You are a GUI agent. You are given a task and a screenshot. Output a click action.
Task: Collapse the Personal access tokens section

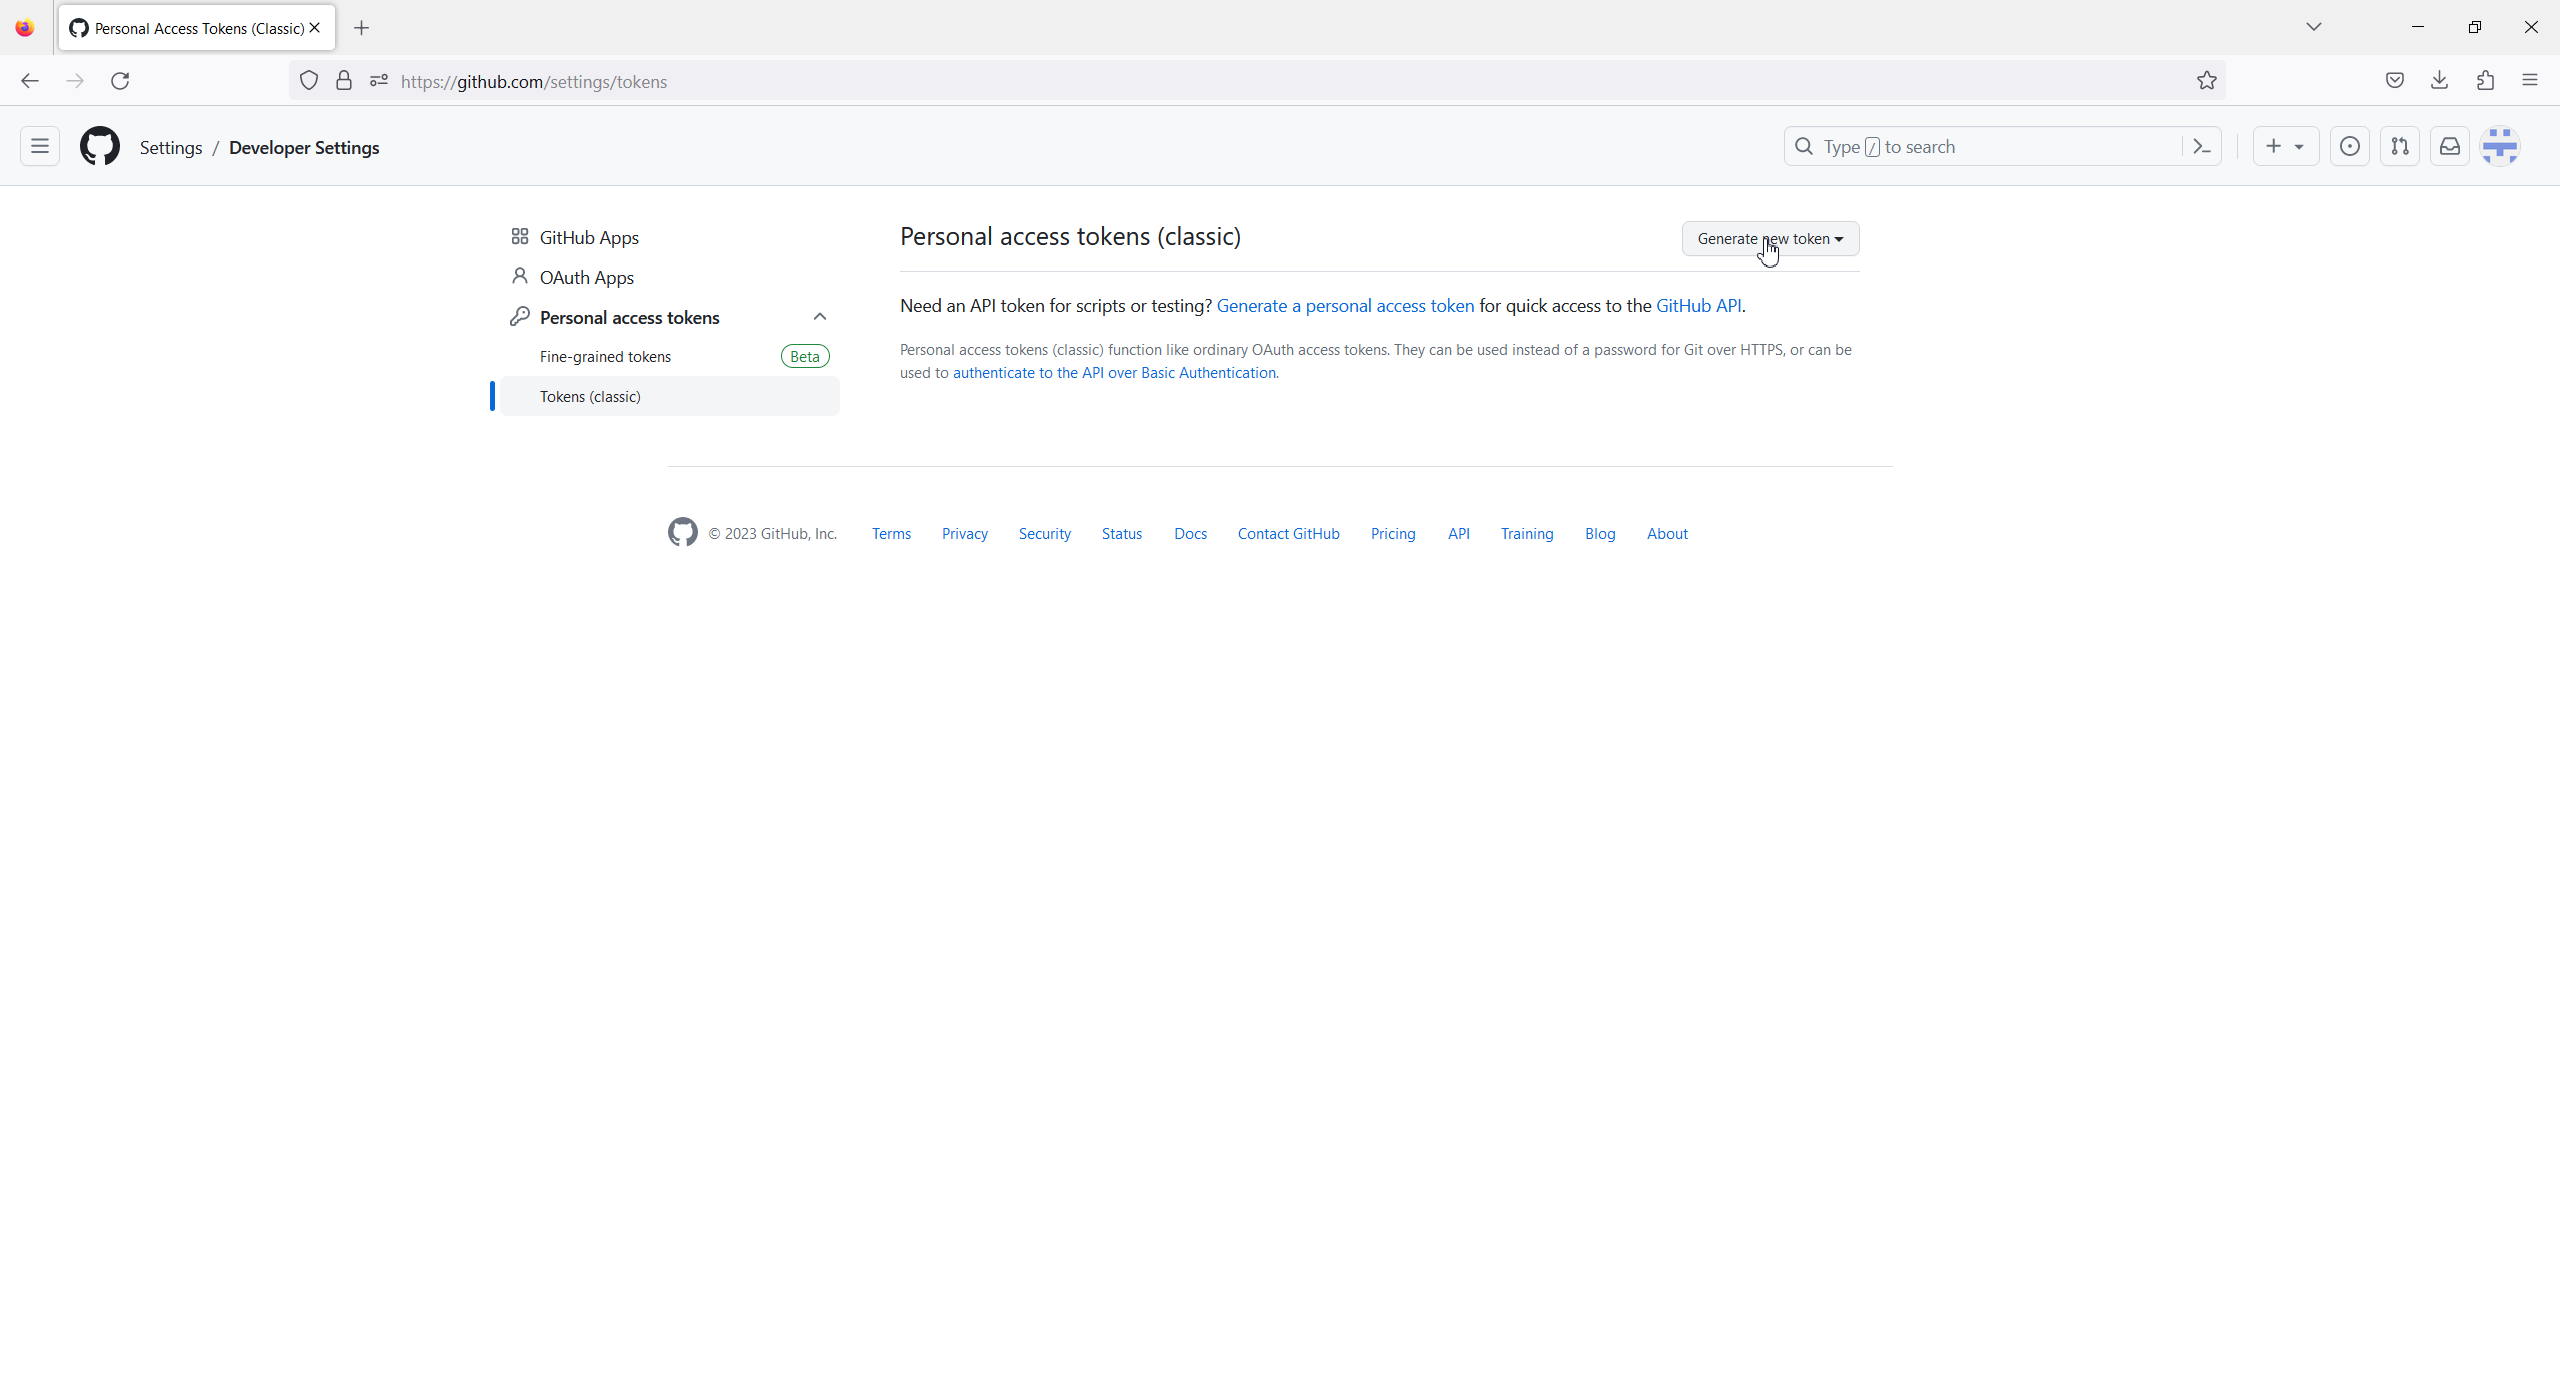(820, 317)
